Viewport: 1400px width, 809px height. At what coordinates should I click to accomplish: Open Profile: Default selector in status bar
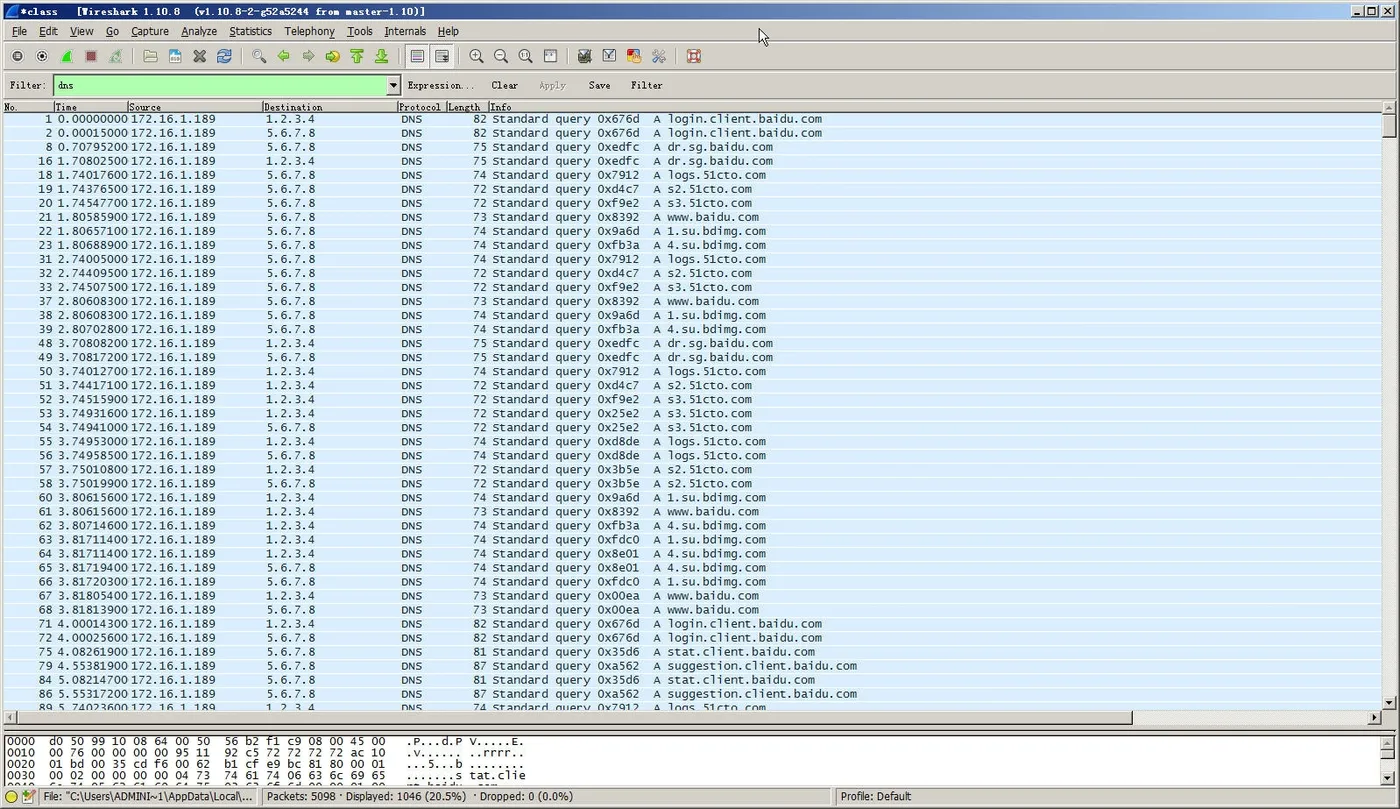876,797
